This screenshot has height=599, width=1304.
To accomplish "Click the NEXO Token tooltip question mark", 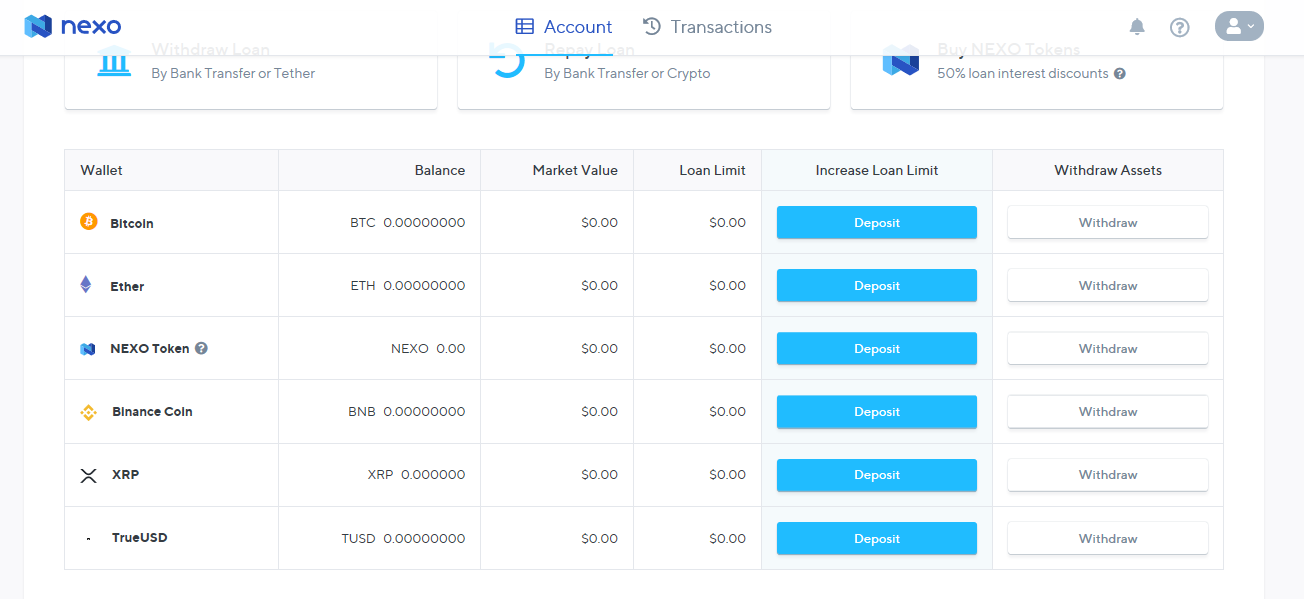I will pos(201,348).
